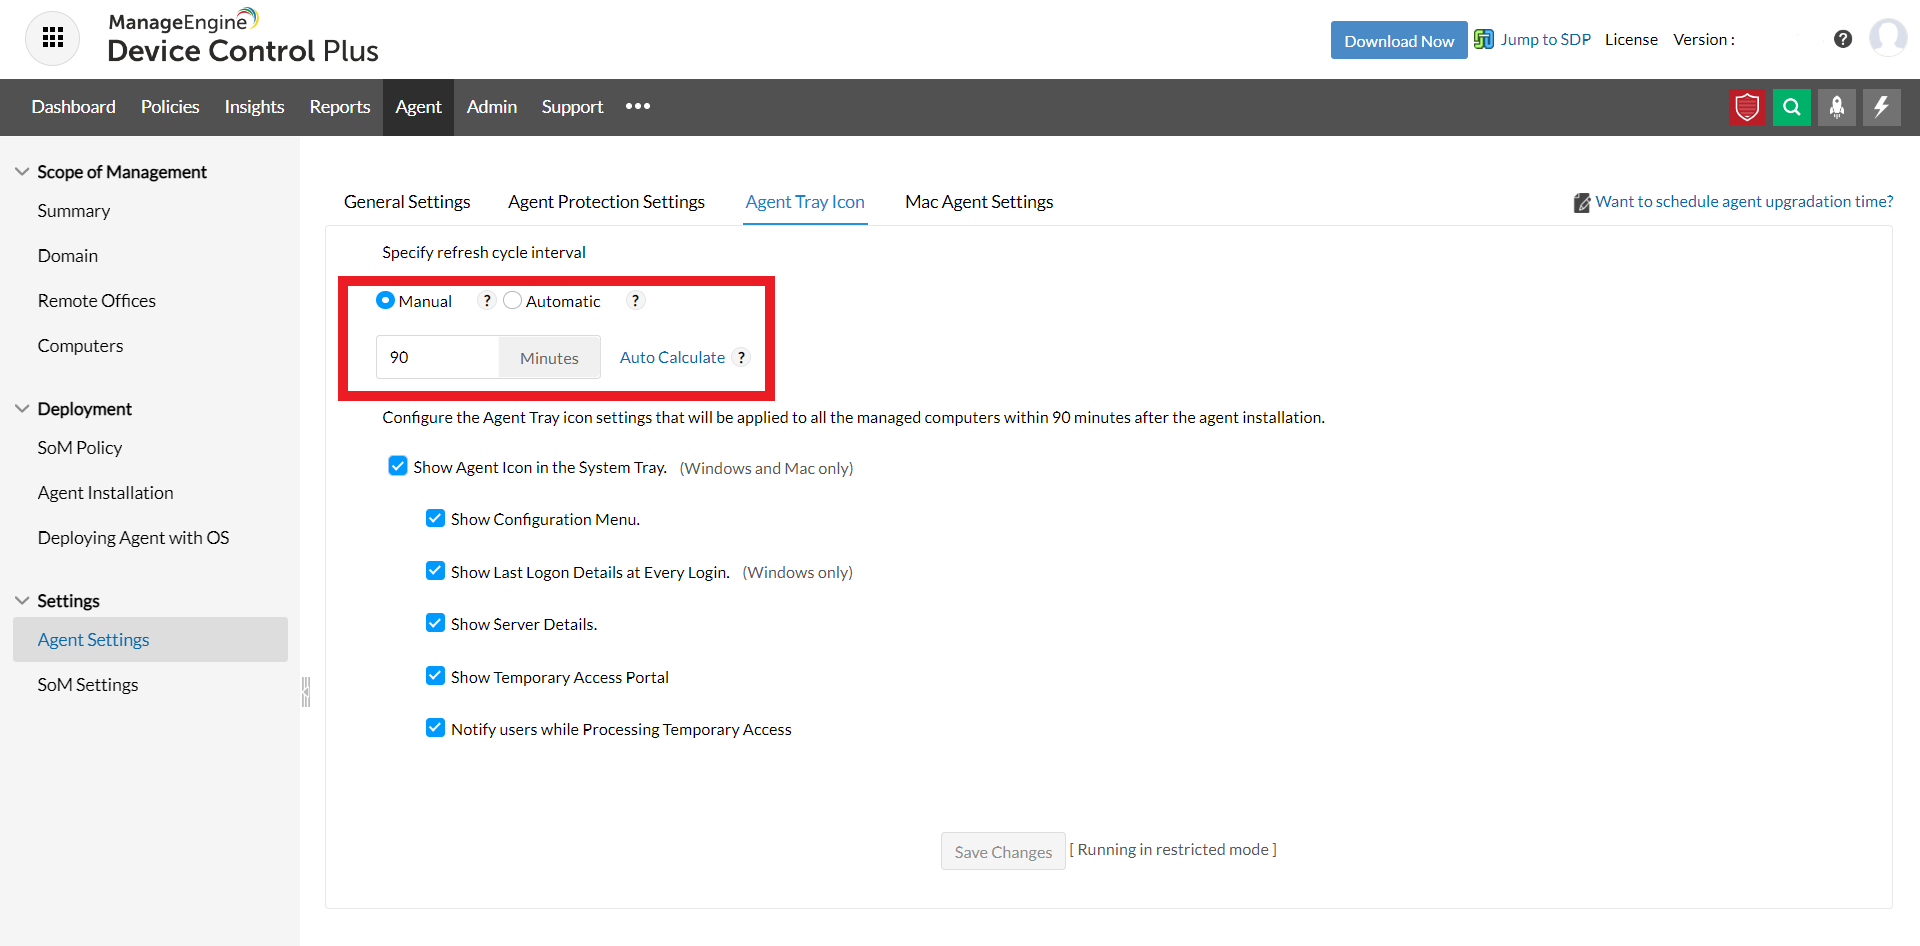Switch to Agent Protection Settings tab
Viewport: 1920px width, 946px height.
606,202
